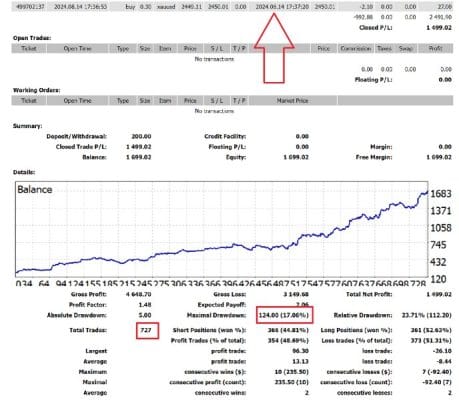Click the red-boxed Maximal Drawdown value

284,315
